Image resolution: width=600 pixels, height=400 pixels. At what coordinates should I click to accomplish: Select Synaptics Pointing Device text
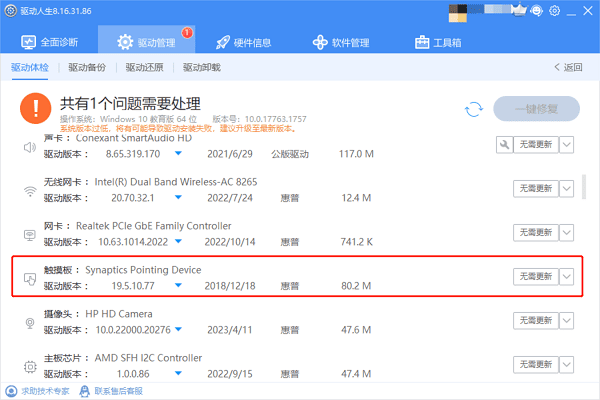tap(143, 270)
